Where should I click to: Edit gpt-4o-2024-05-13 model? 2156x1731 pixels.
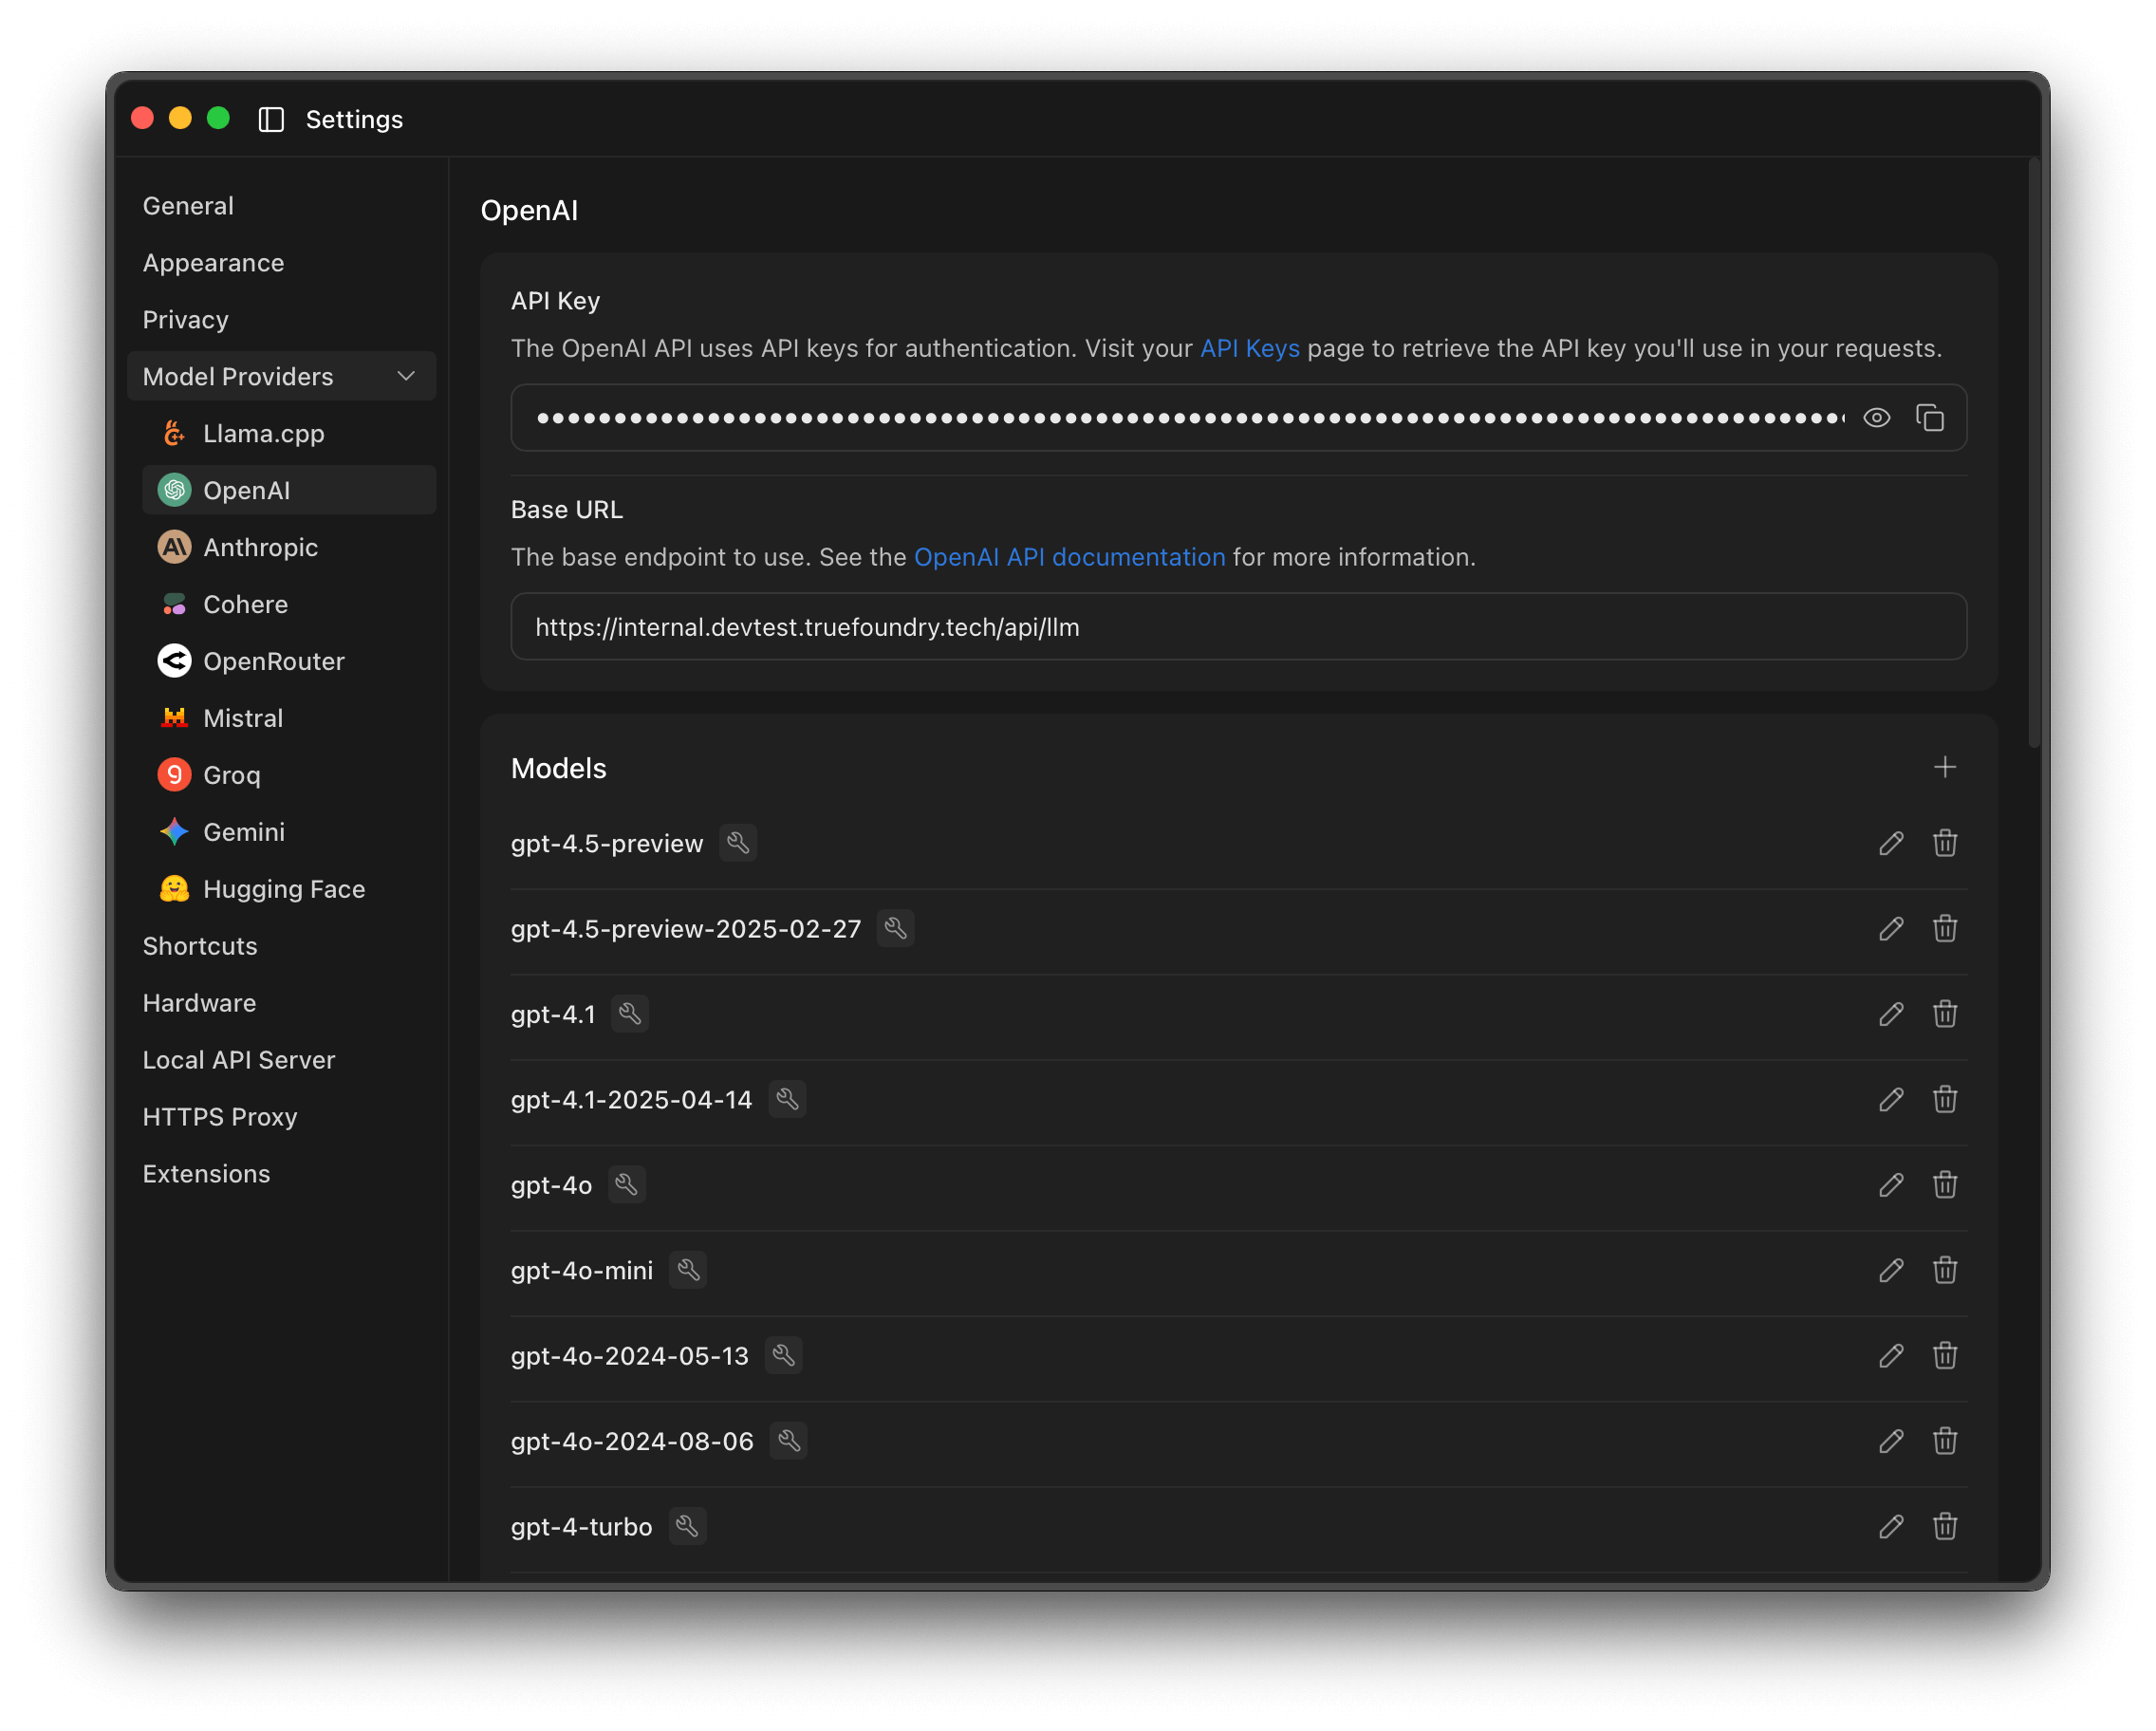[x=1890, y=1355]
